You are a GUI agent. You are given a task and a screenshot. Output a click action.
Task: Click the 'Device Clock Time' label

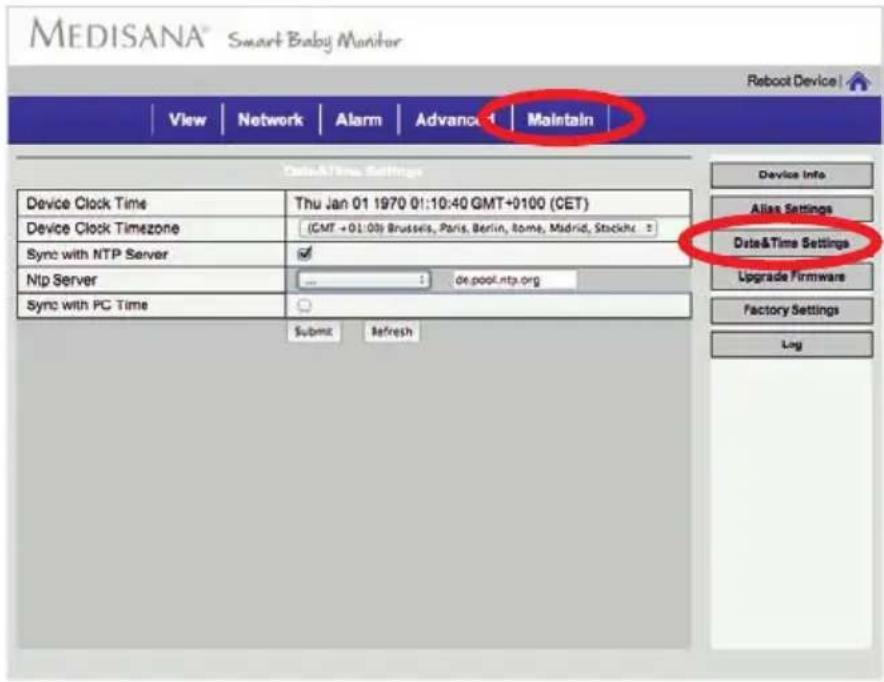pos(86,203)
